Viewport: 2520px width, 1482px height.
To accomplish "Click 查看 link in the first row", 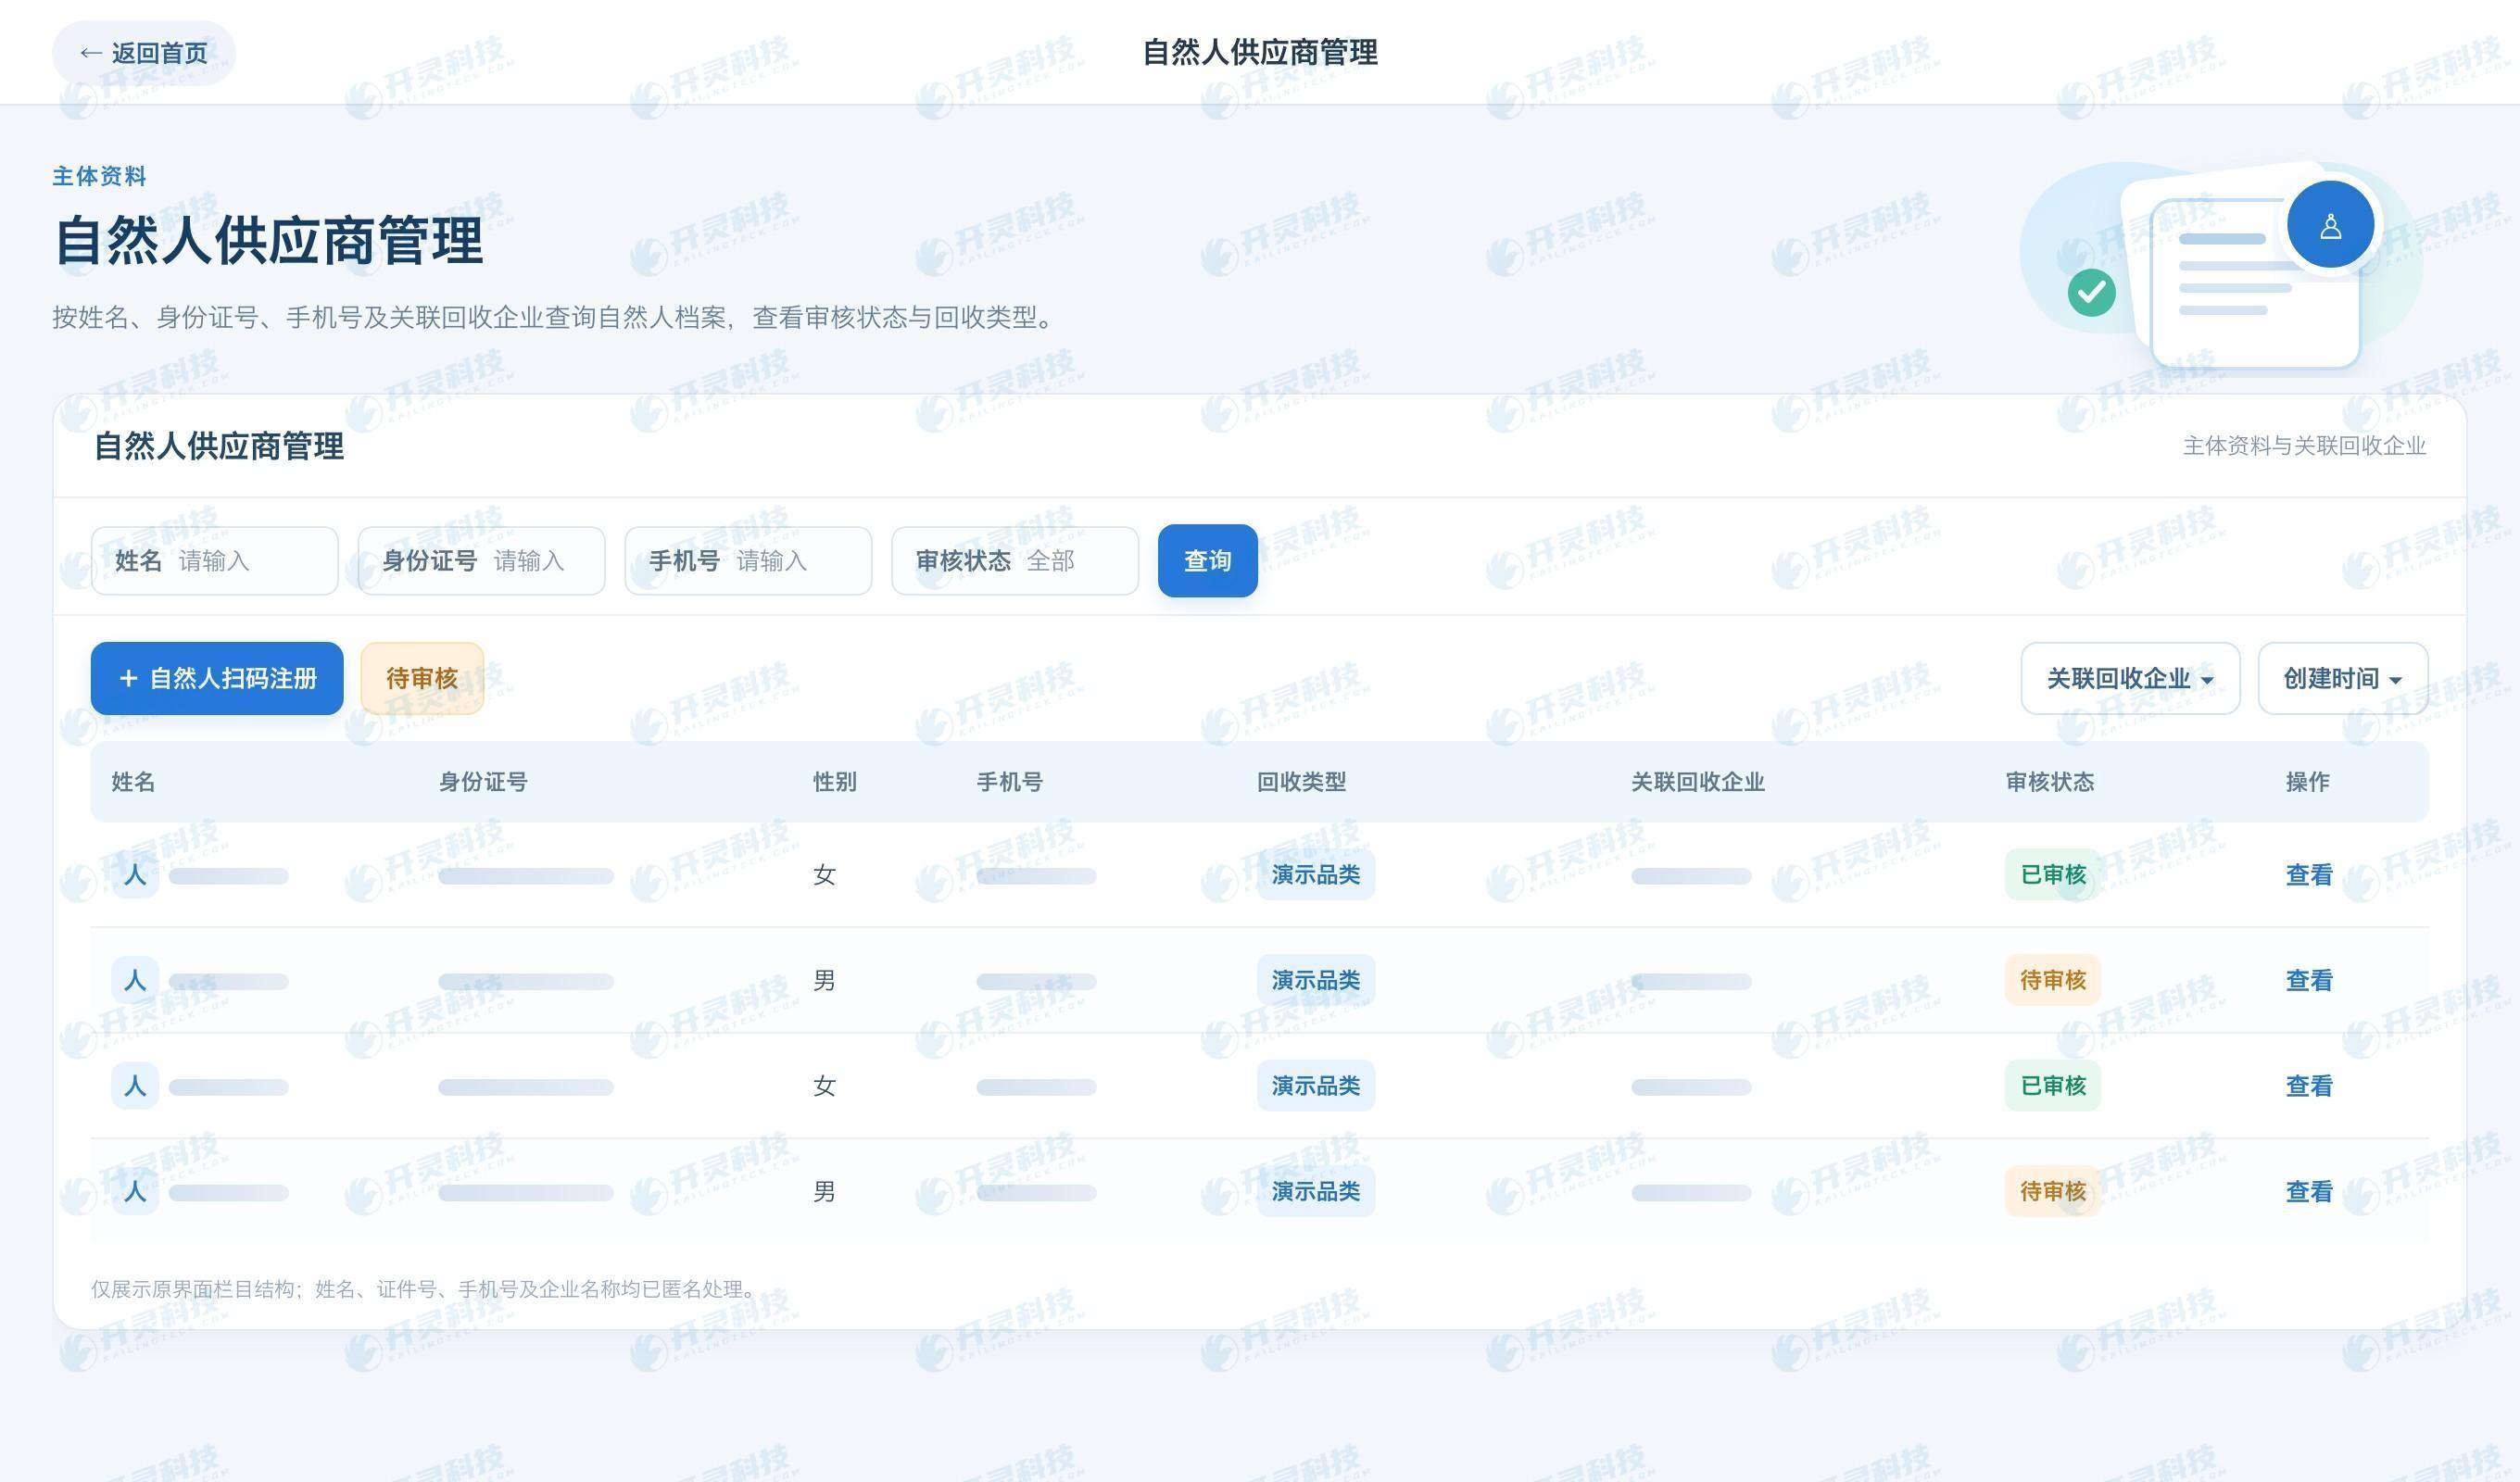I will point(2309,875).
